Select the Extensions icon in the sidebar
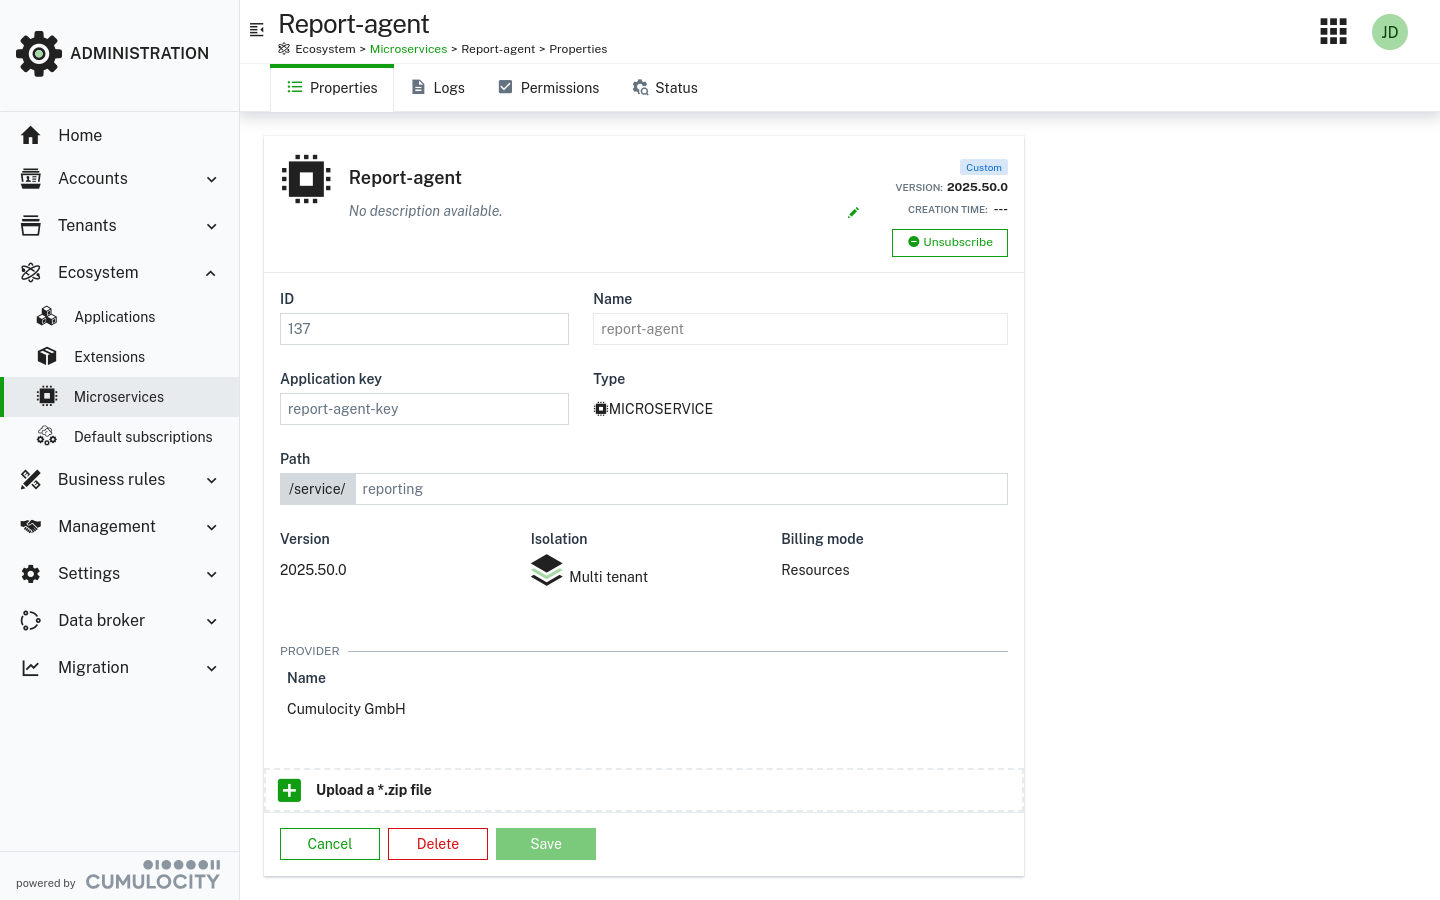This screenshot has height=900, width=1440. coord(47,356)
